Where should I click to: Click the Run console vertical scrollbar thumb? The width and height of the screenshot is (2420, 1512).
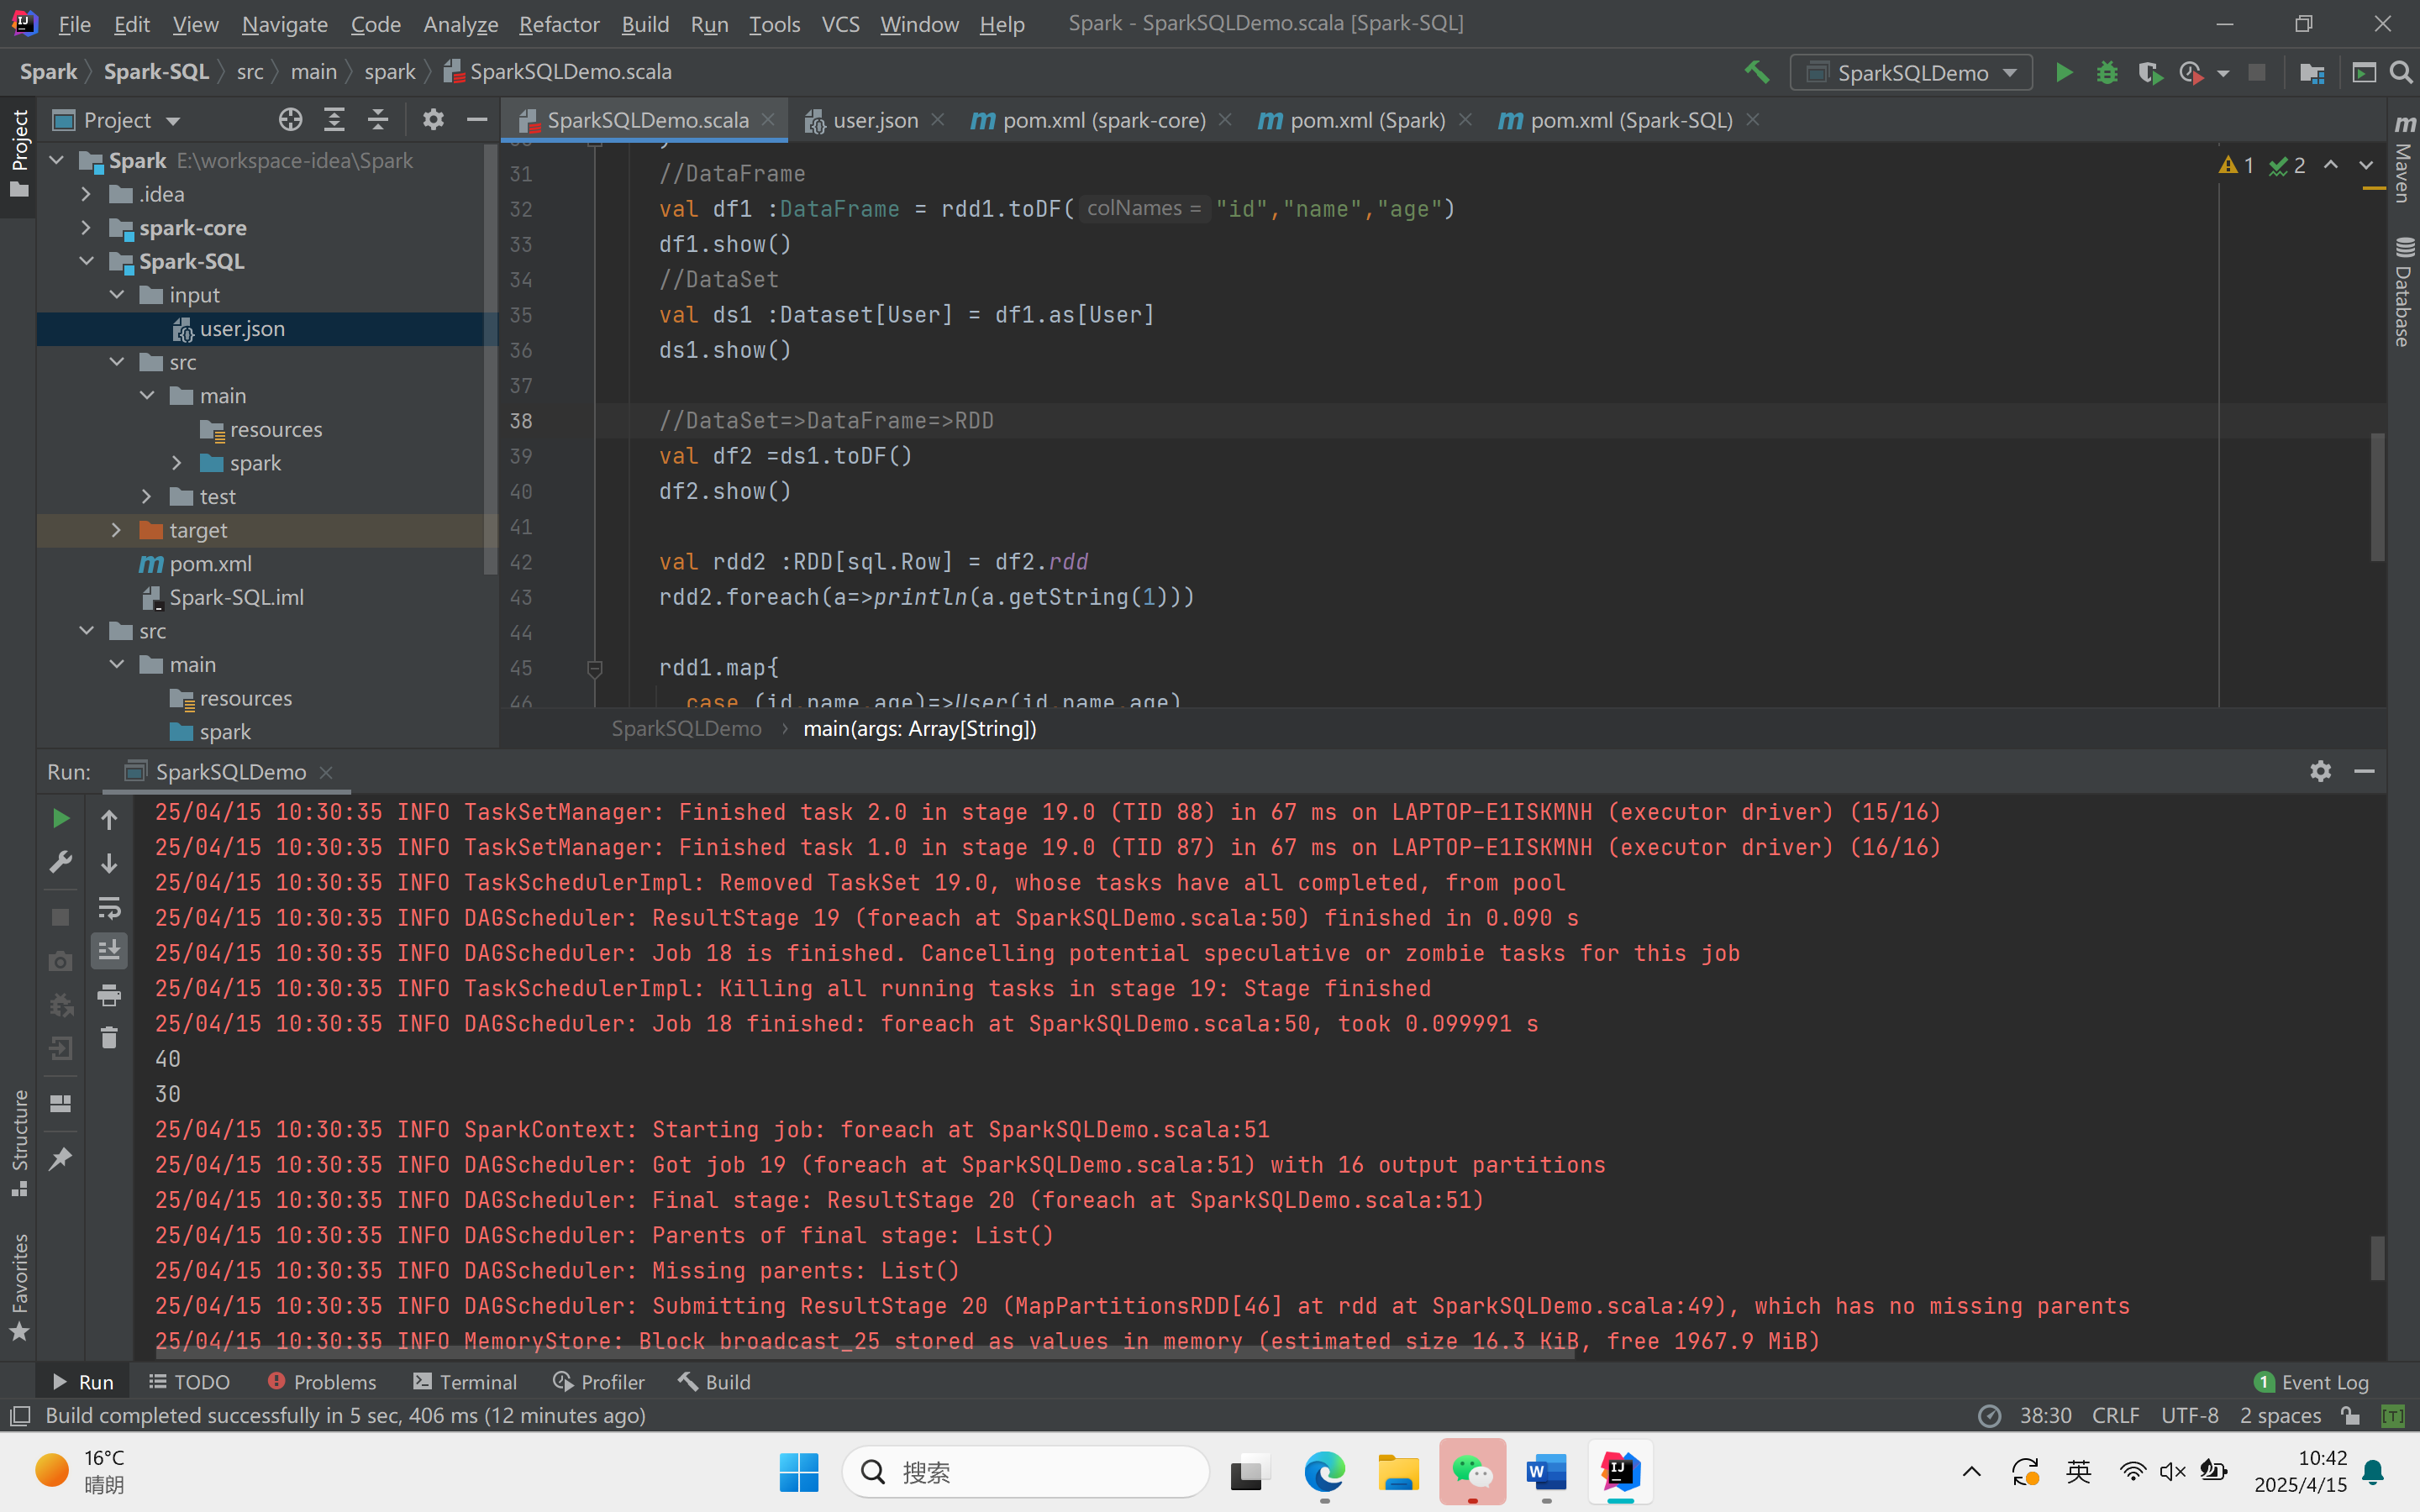(2377, 1257)
